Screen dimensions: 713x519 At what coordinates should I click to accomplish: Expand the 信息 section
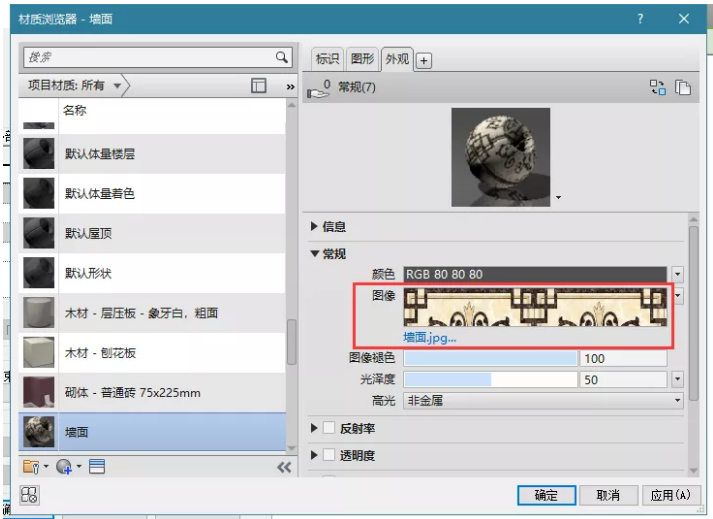click(x=315, y=227)
